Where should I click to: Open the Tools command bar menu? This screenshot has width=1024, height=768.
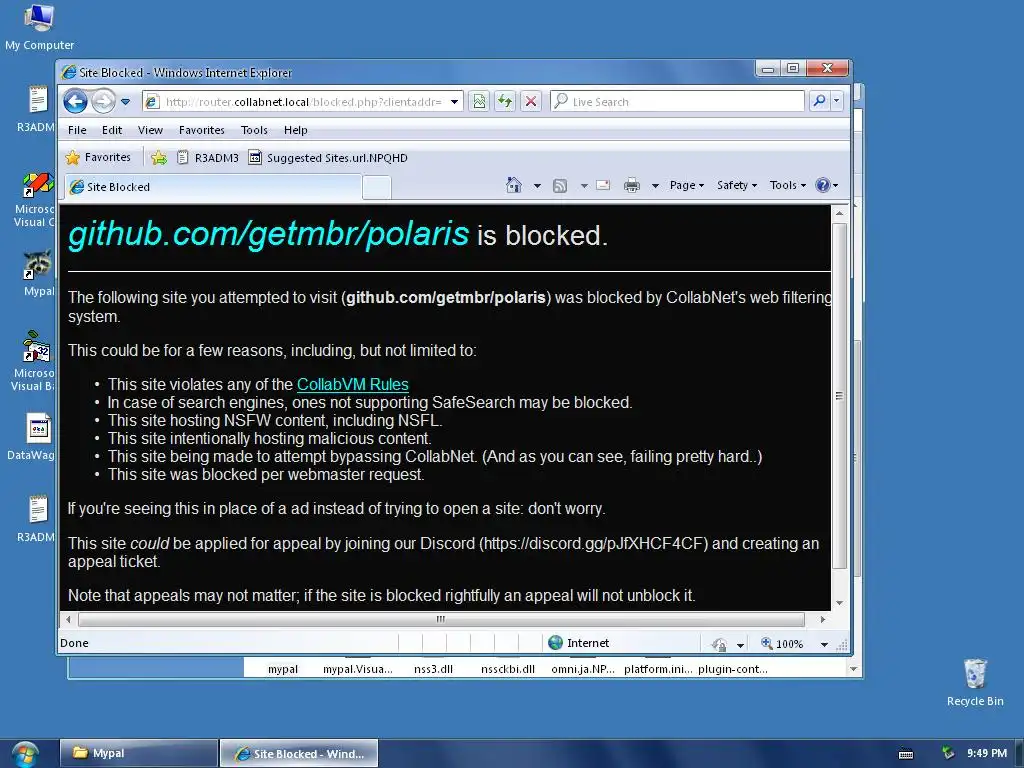click(788, 185)
